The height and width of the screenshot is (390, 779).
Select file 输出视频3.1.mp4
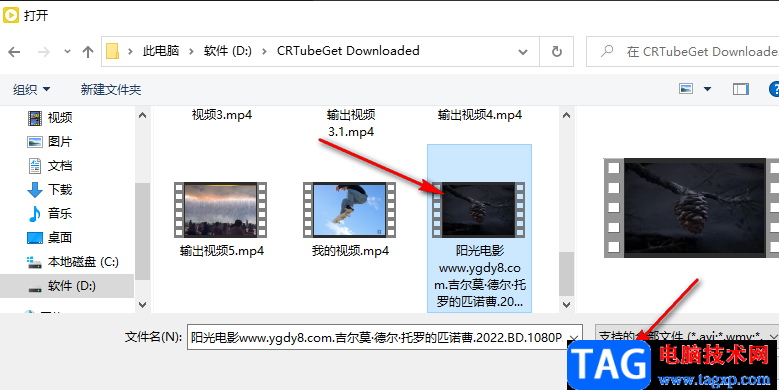[351, 123]
